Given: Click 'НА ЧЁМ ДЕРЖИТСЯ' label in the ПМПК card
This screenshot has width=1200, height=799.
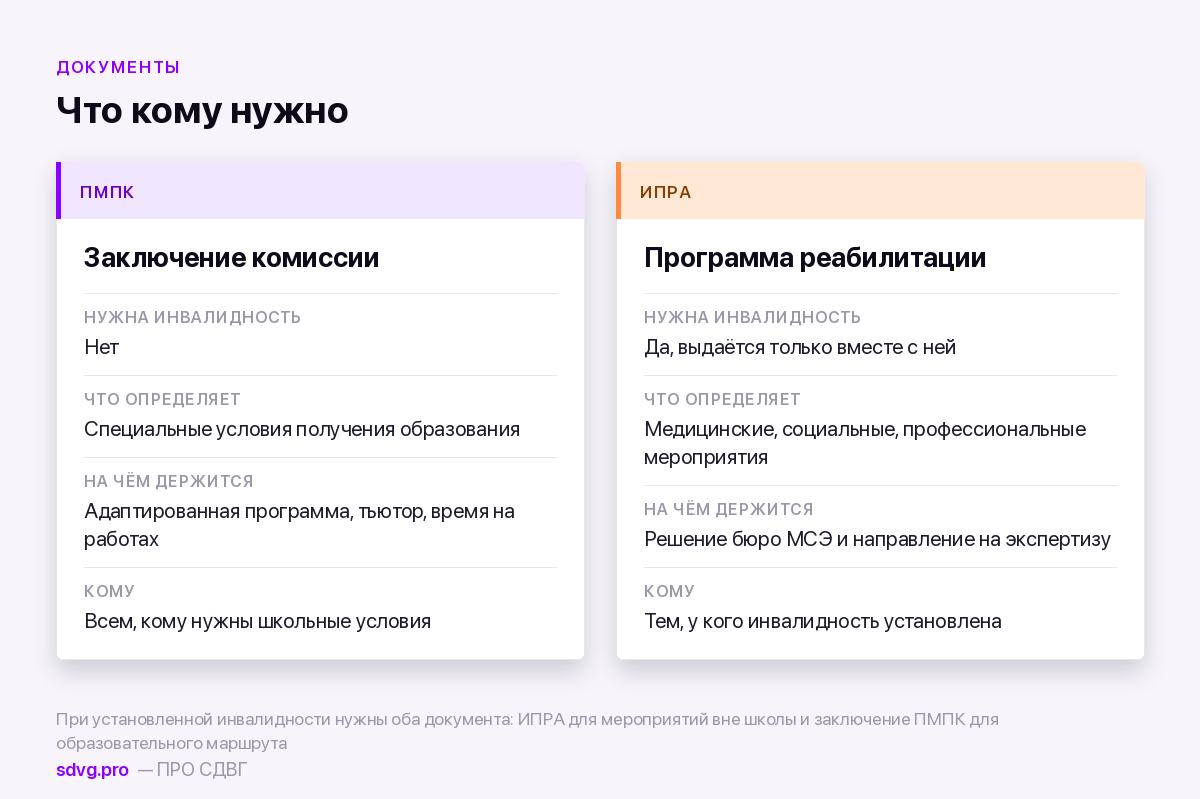Looking at the screenshot, I should [169, 481].
